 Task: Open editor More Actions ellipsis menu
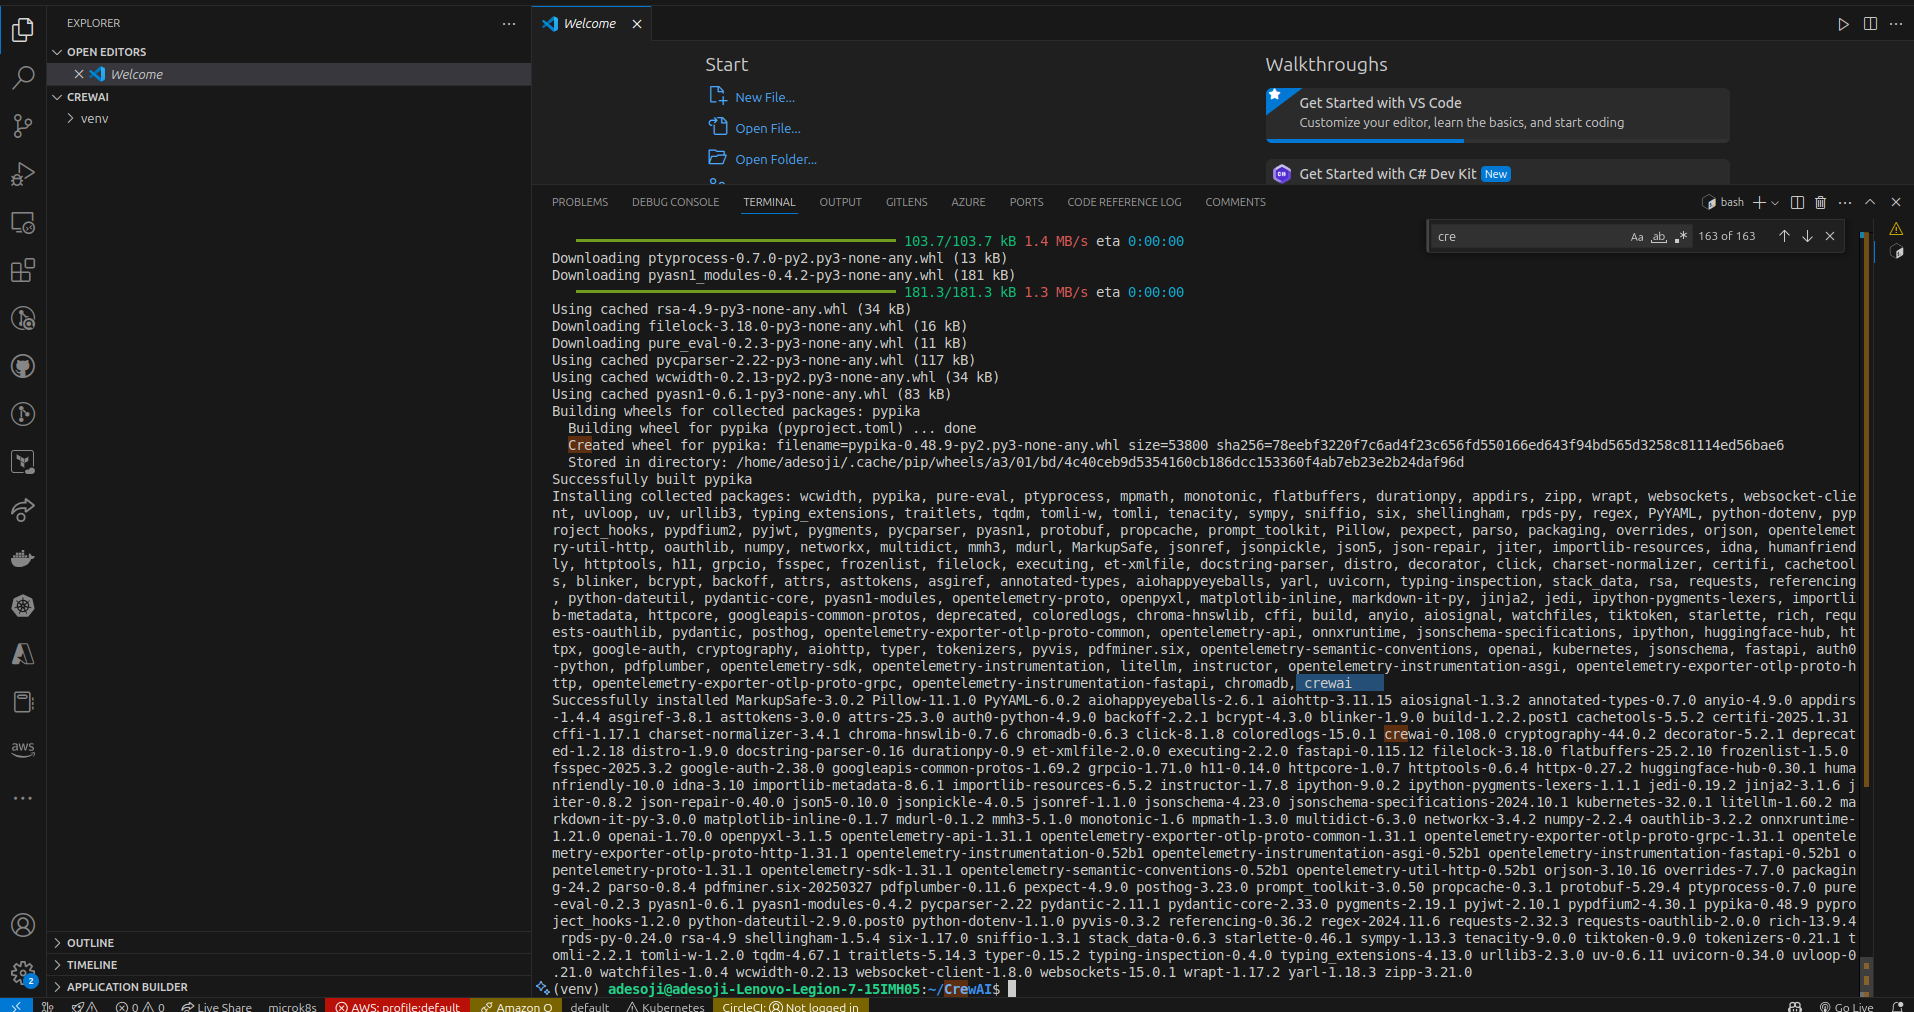[1896, 24]
